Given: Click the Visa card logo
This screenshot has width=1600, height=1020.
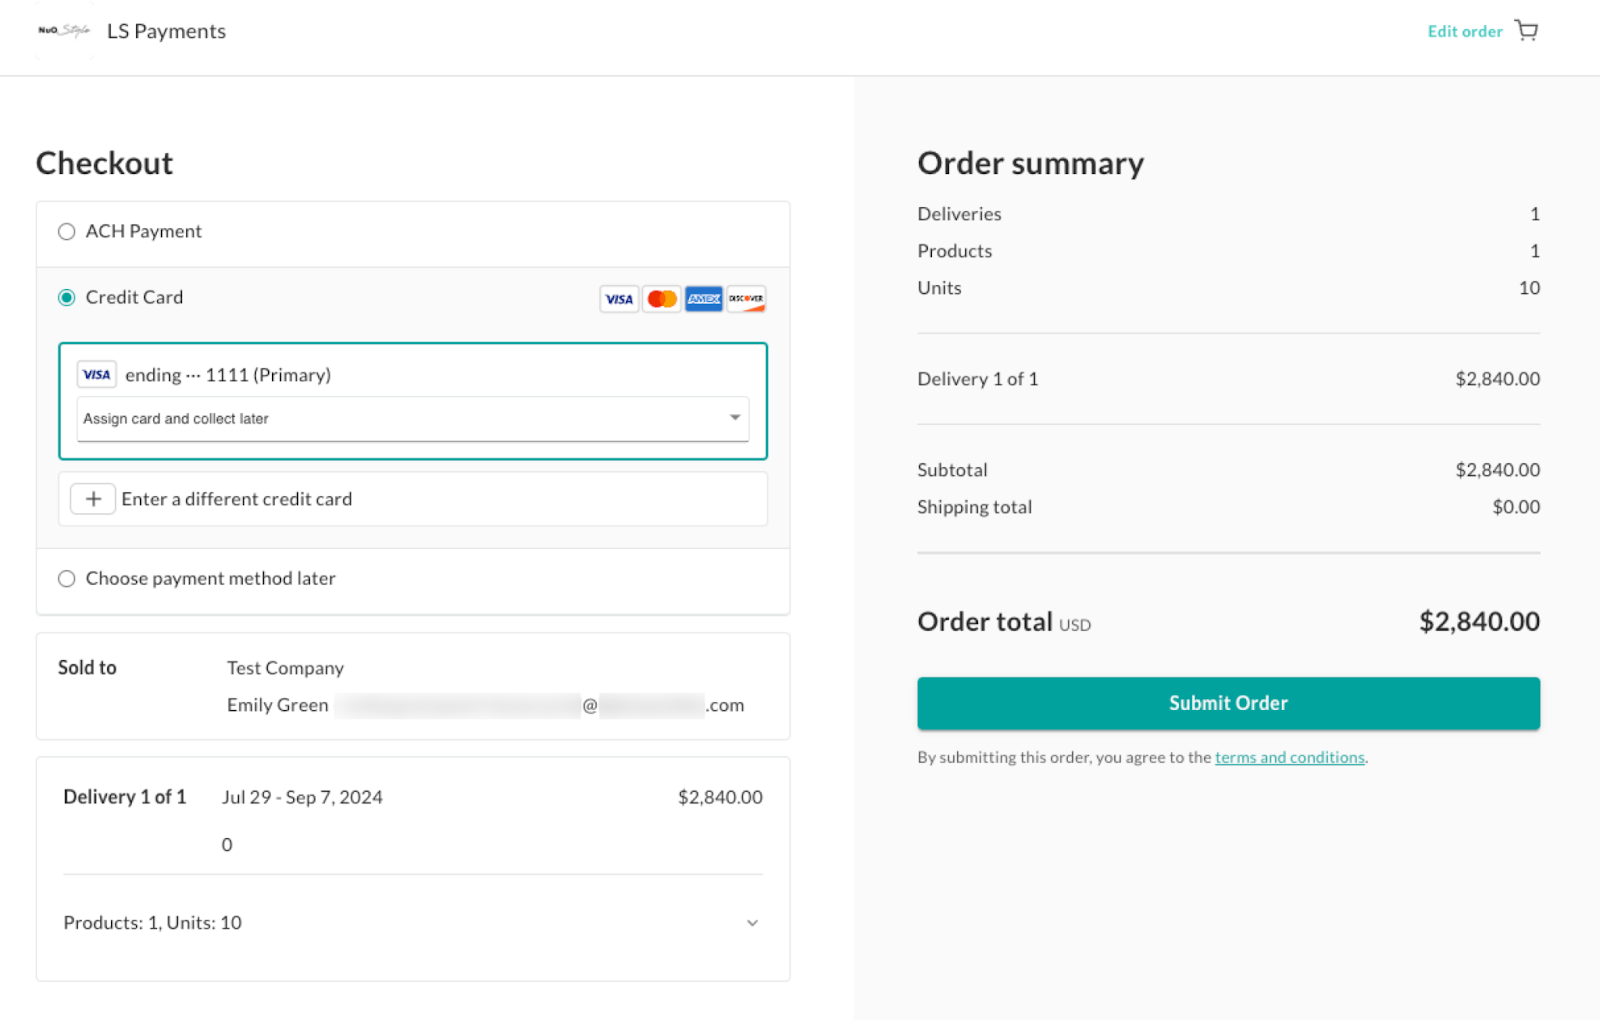Looking at the screenshot, I should point(619,299).
